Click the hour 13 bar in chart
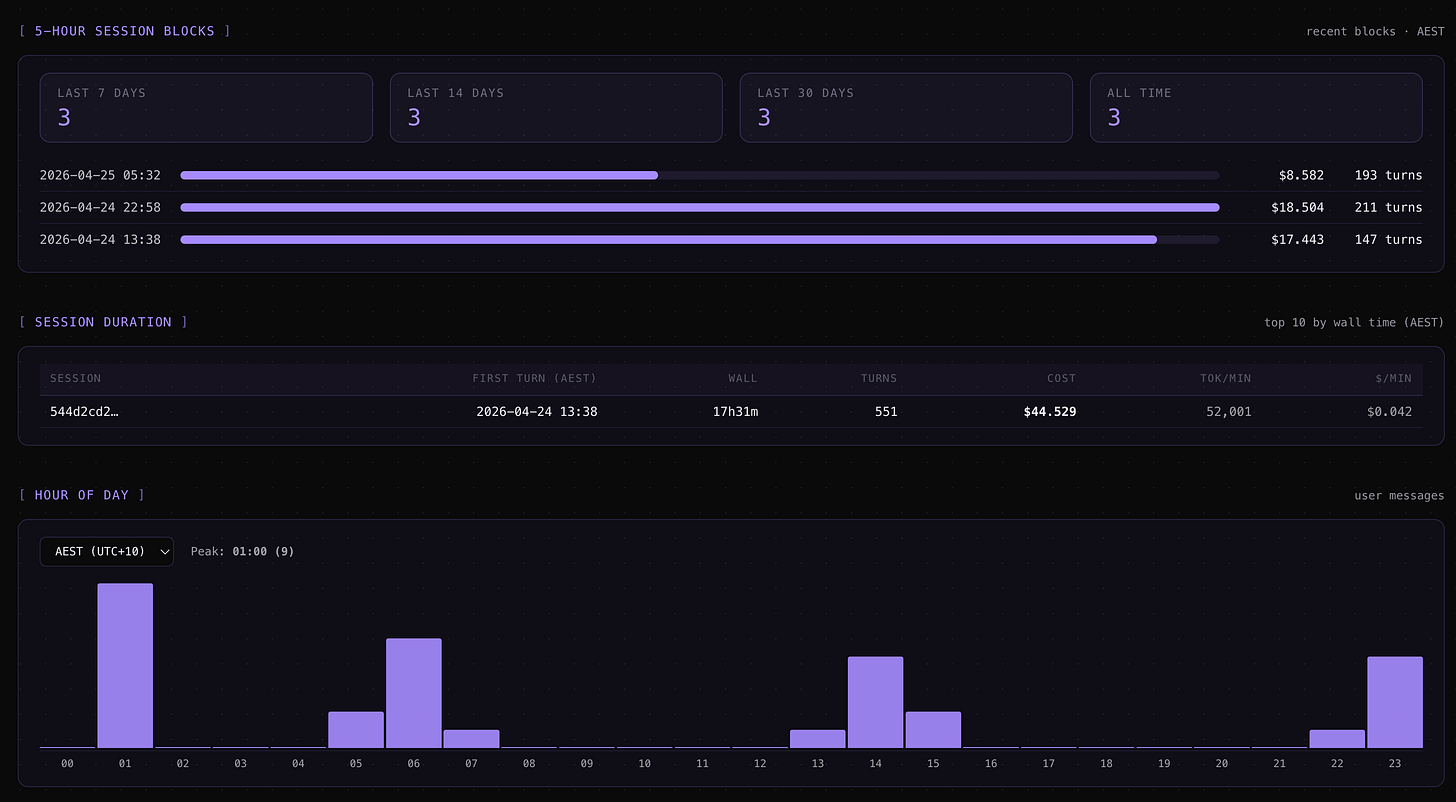The image size is (1456, 802). [818, 739]
